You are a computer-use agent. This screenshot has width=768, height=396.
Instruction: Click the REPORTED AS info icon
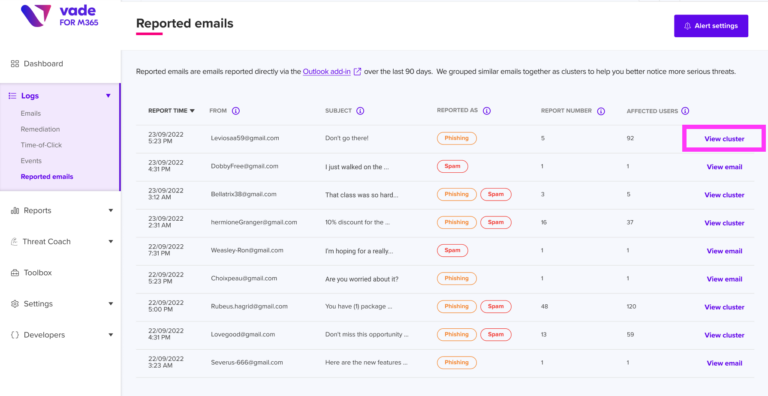click(x=486, y=111)
